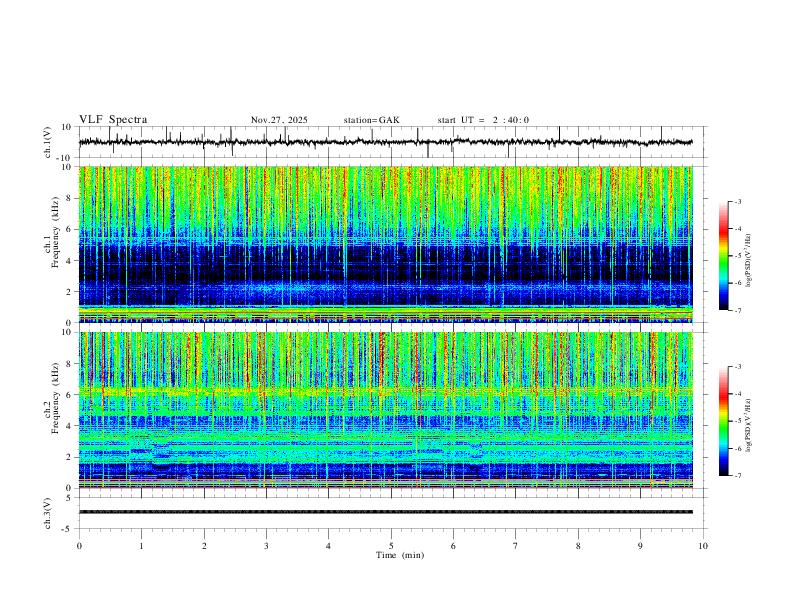Click upper color bar 'log(PSD)(V²/Hz)' label
The width and height of the screenshot is (792, 612).
[x=749, y=260]
